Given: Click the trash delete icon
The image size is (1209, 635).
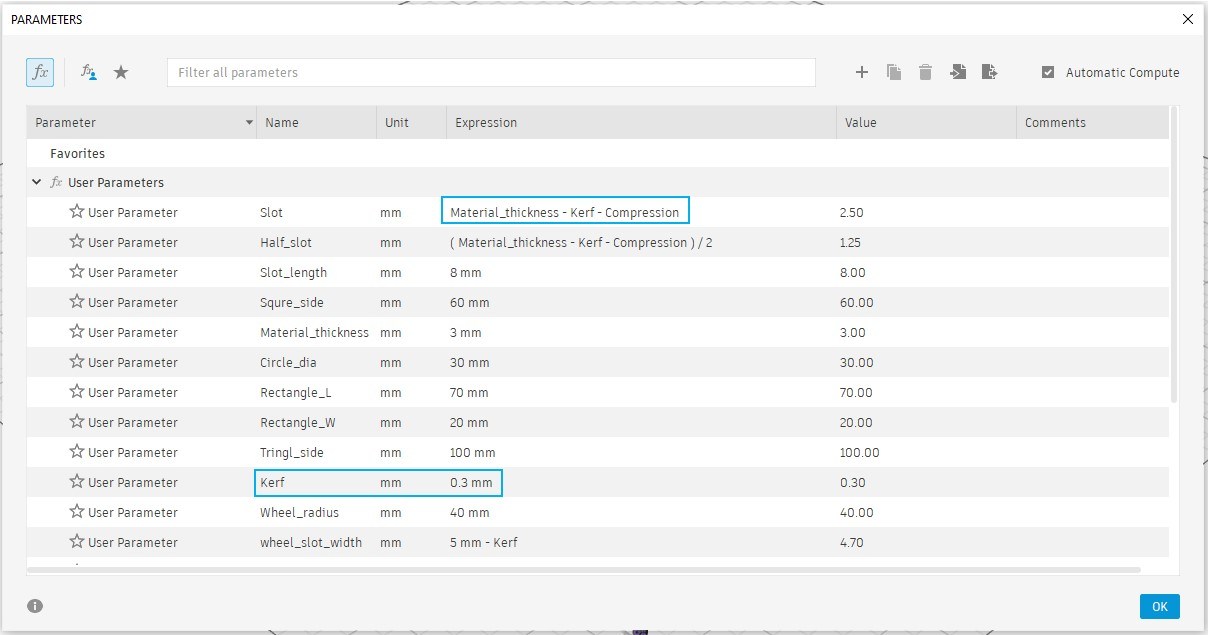Looking at the screenshot, I should pyautogui.click(x=926, y=72).
